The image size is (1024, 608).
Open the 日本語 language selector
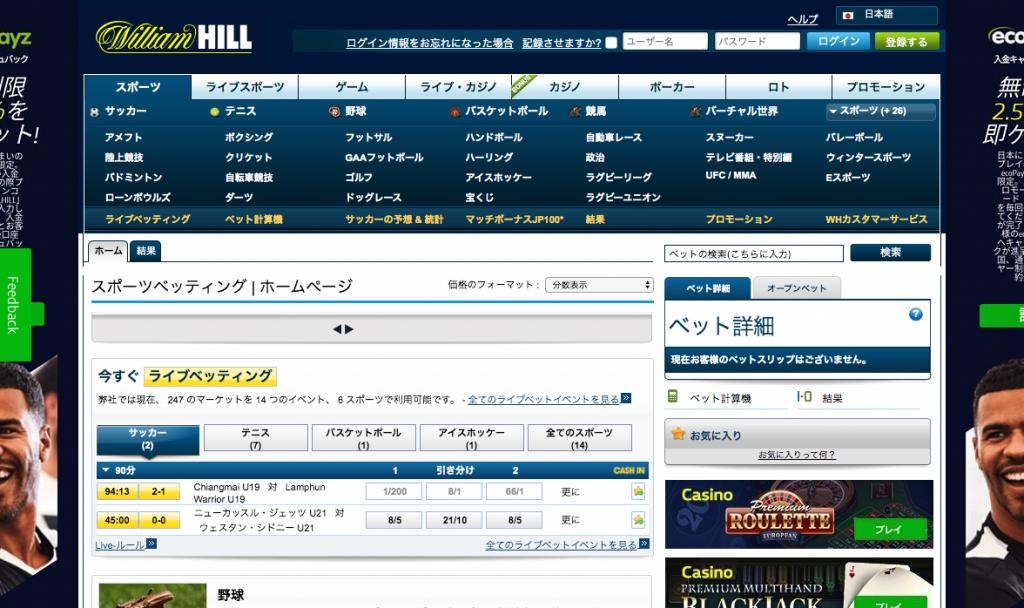tap(887, 15)
